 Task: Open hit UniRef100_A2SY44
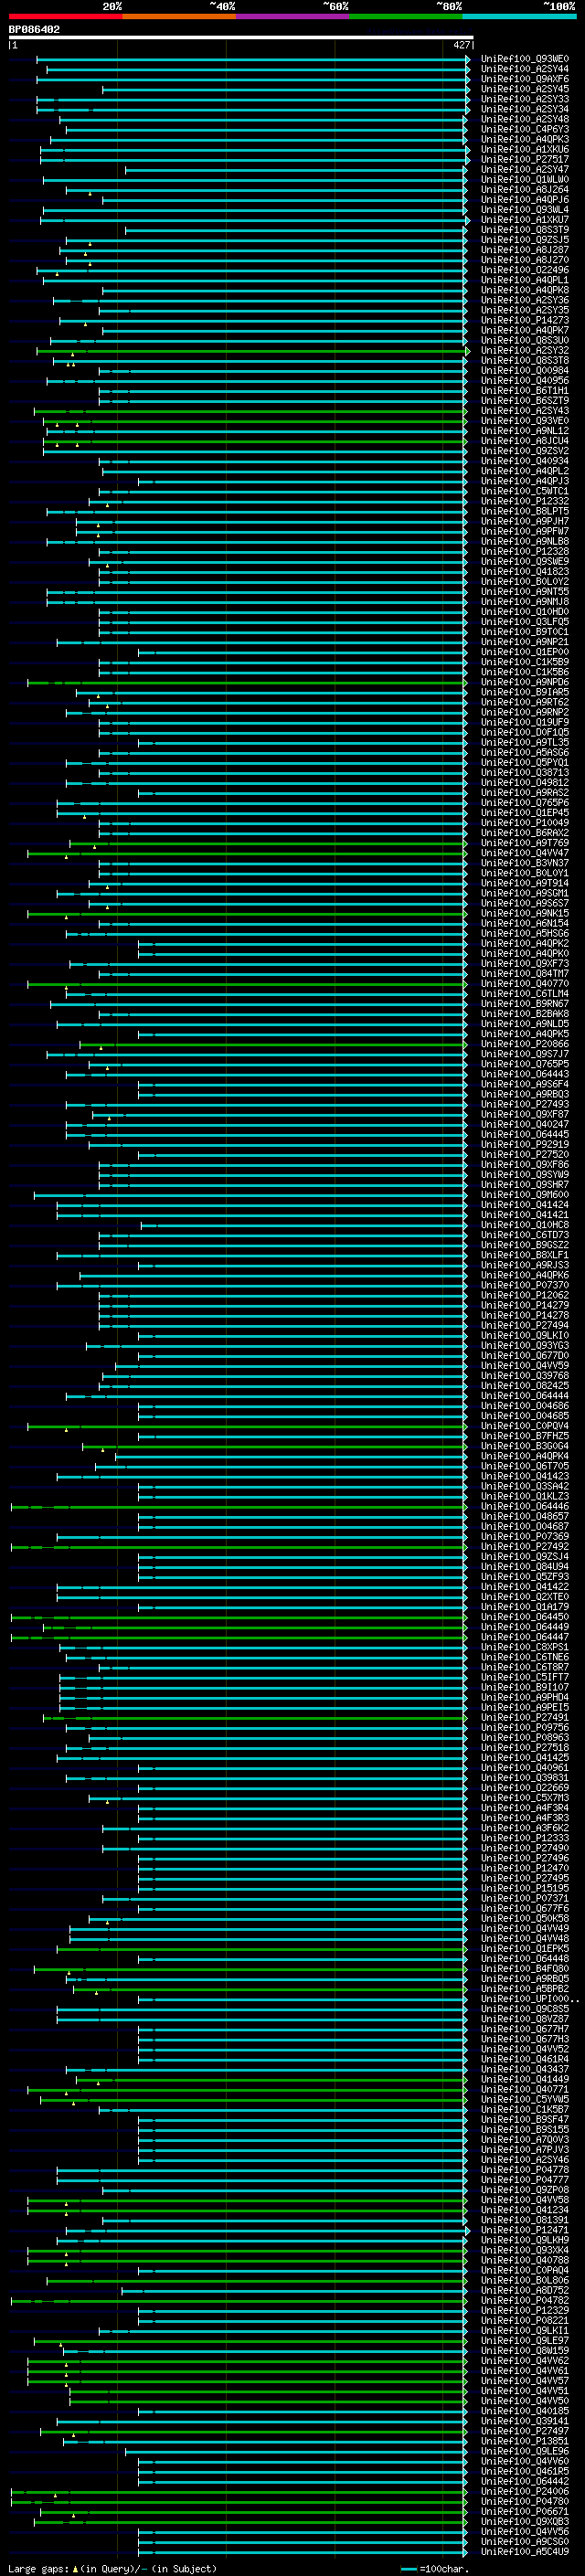point(525,69)
